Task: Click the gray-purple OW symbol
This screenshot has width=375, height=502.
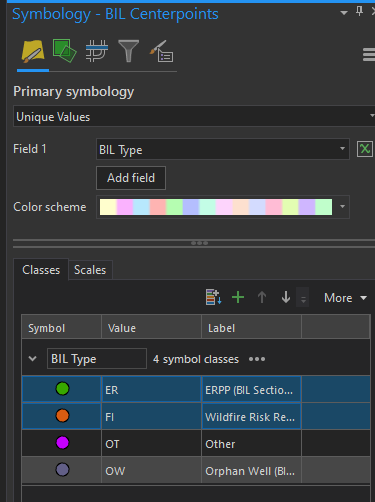Action: point(62,470)
